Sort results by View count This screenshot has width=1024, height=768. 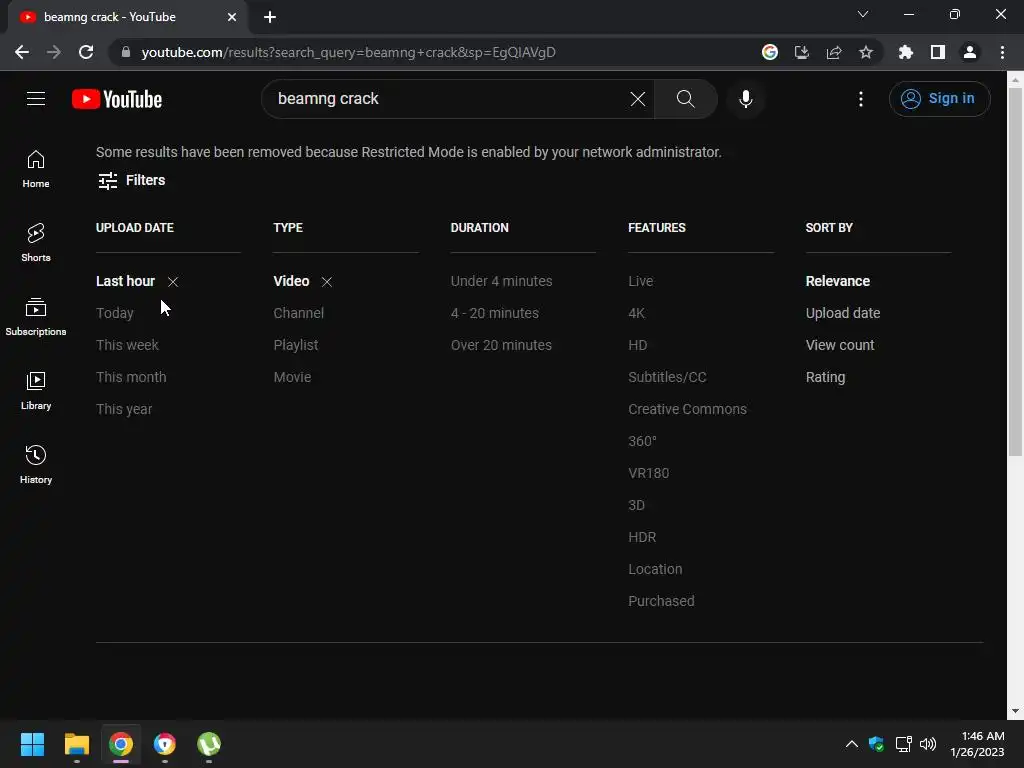pos(840,345)
